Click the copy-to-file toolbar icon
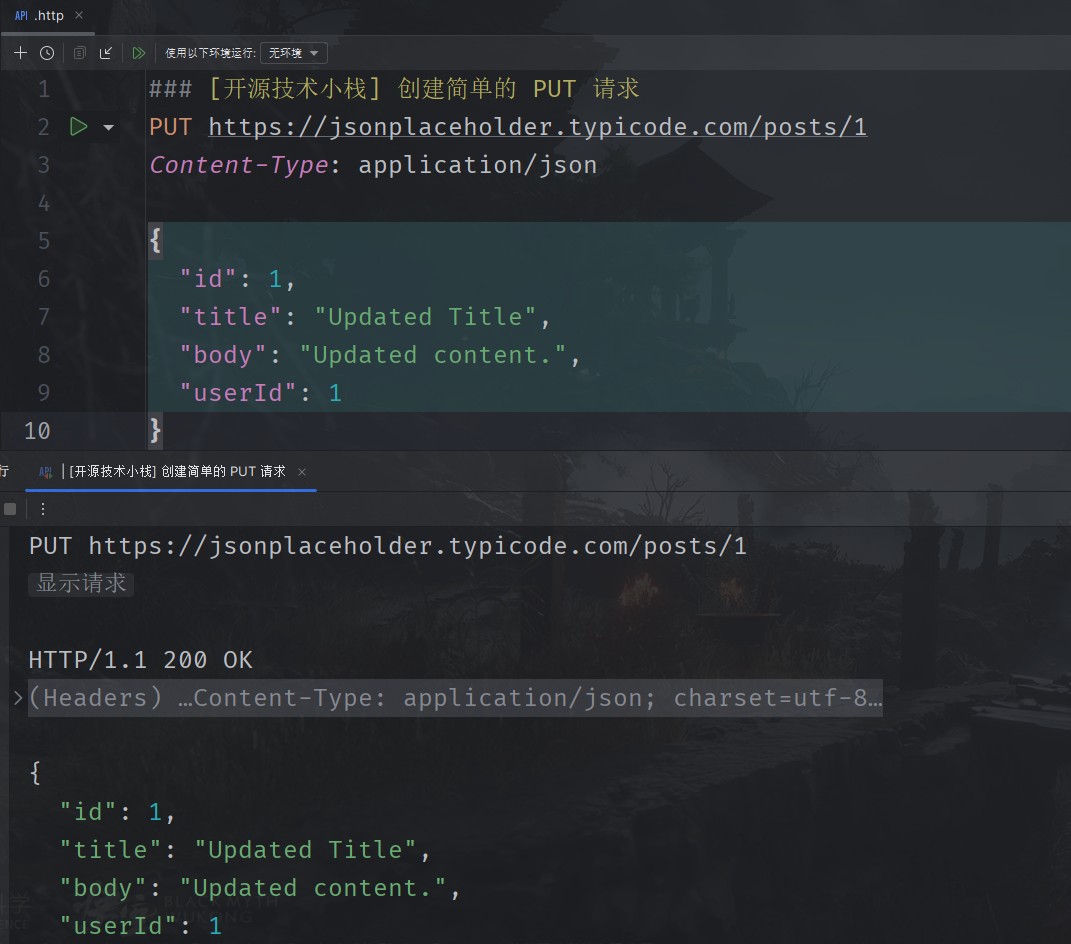 (x=80, y=53)
